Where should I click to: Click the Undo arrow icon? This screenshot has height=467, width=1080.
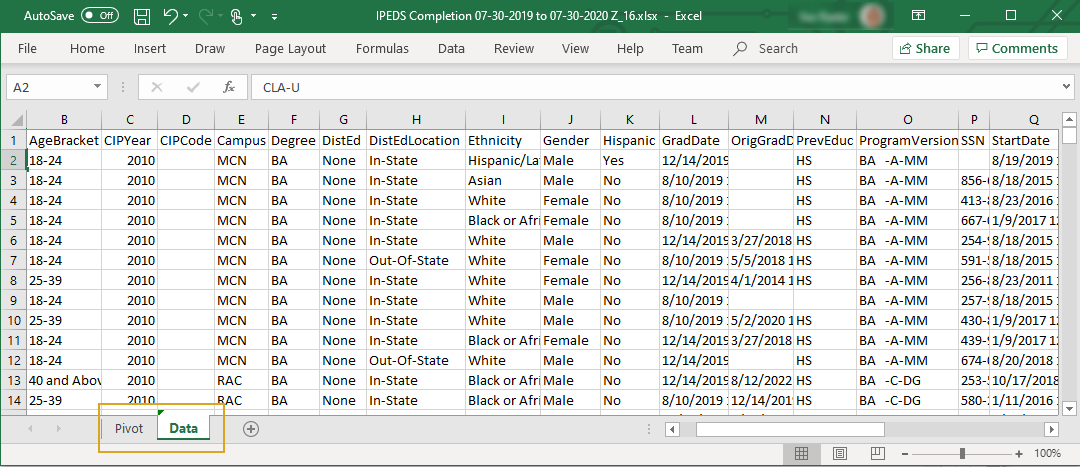(169, 16)
